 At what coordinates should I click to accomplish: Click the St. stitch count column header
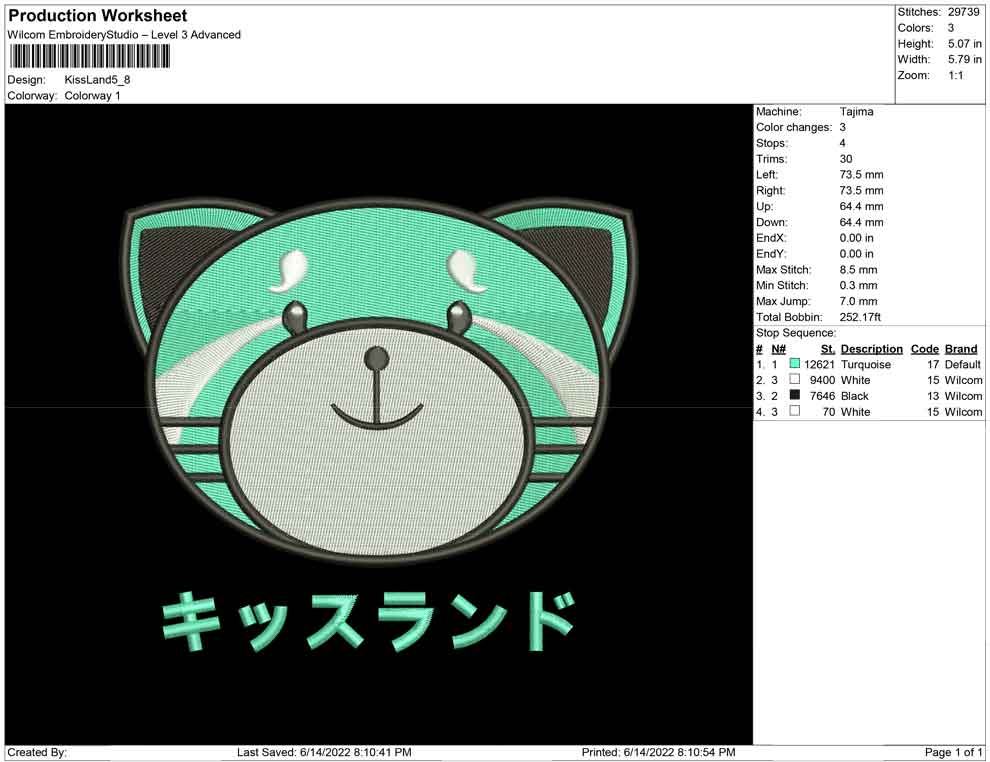tap(827, 349)
